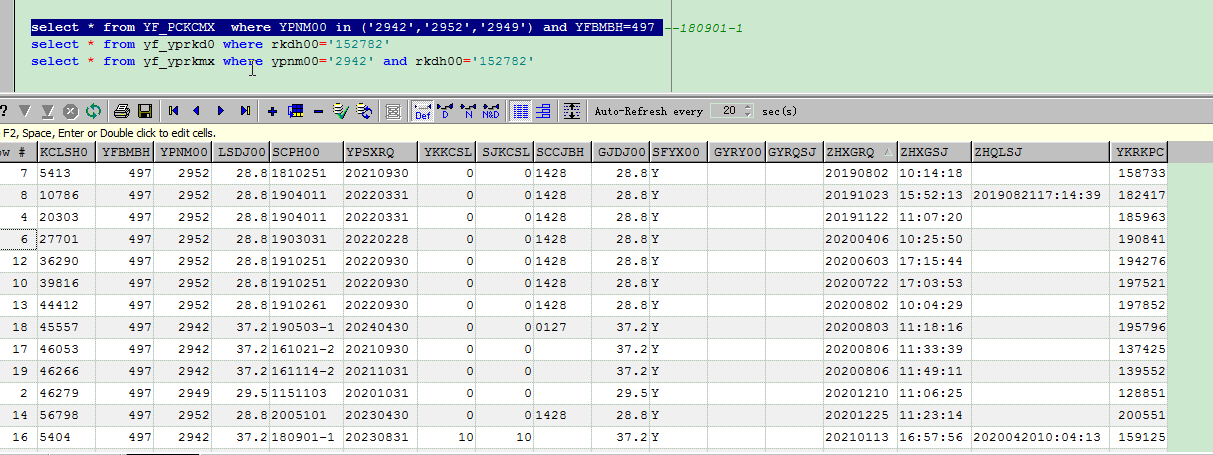Go to the next record arrow
Image resolution: width=1213 pixels, height=455 pixels.
219,111
